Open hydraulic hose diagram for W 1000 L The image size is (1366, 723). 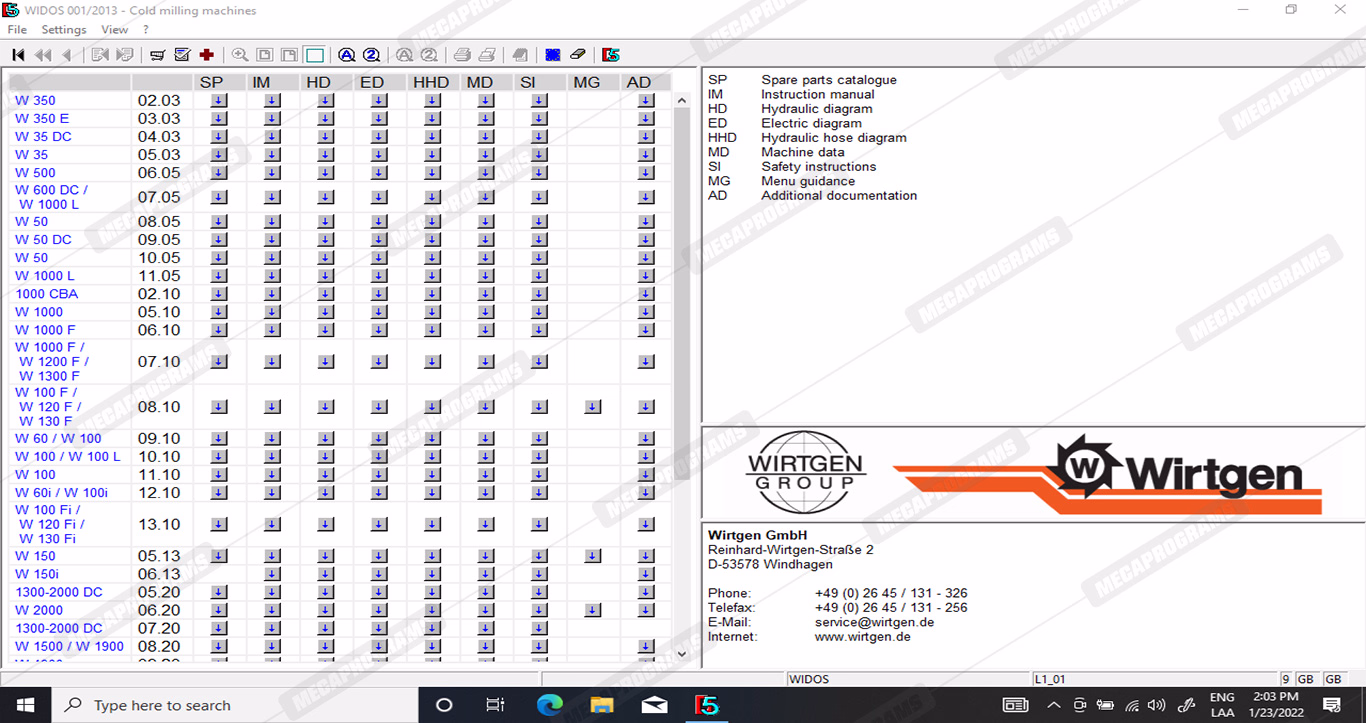click(432, 276)
